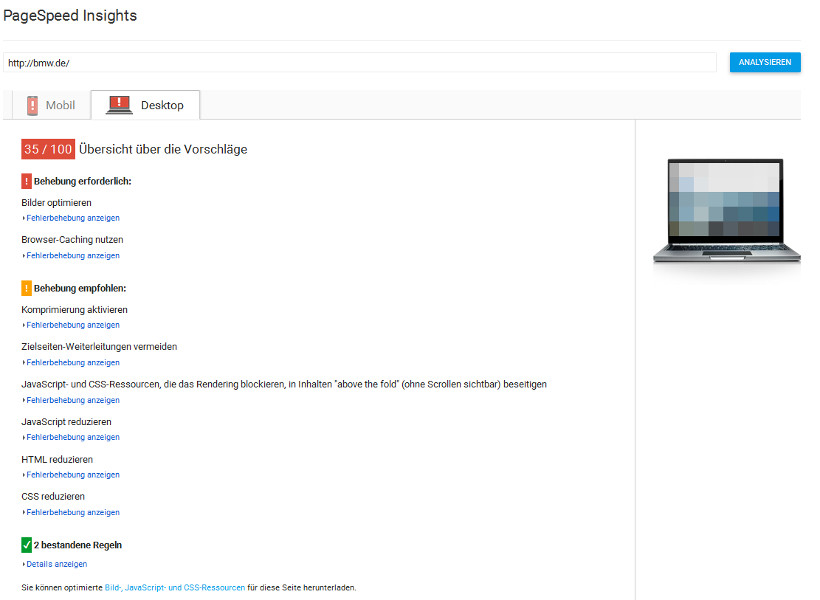Expand Fehlerbehebung under "HTML reduzieren"
Screen dimensions: 820x600
point(70,474)
